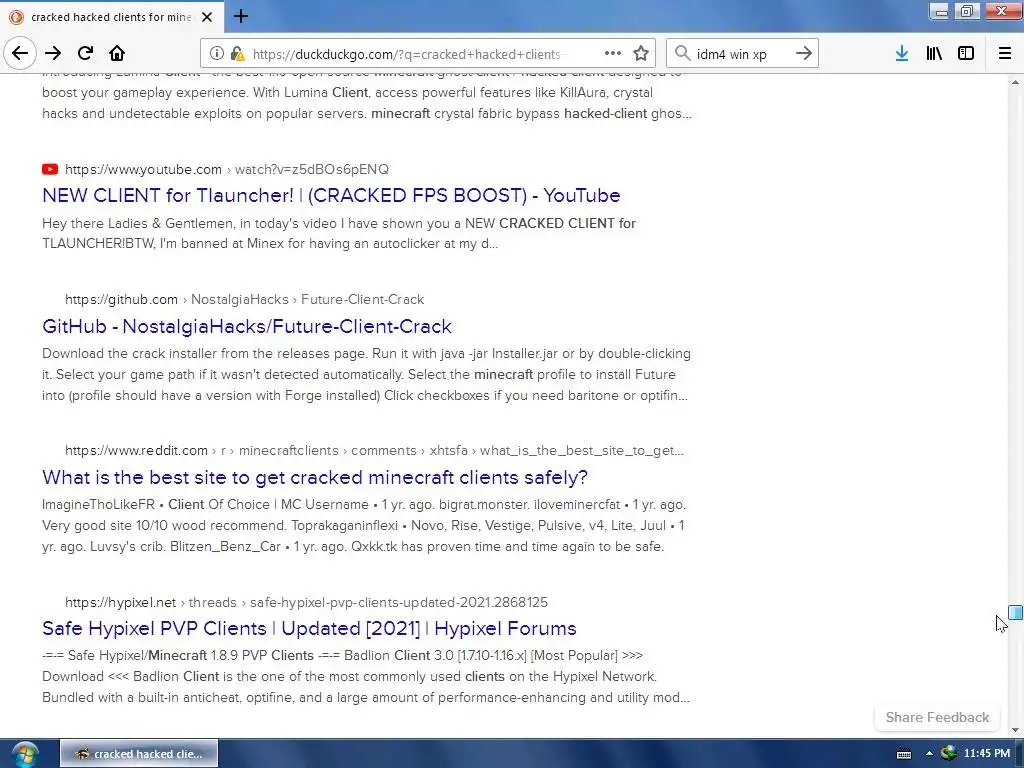Open 'What is the best site' Reddit result
The width and height of the screenshot is (1024, 768).
[315, 477]
